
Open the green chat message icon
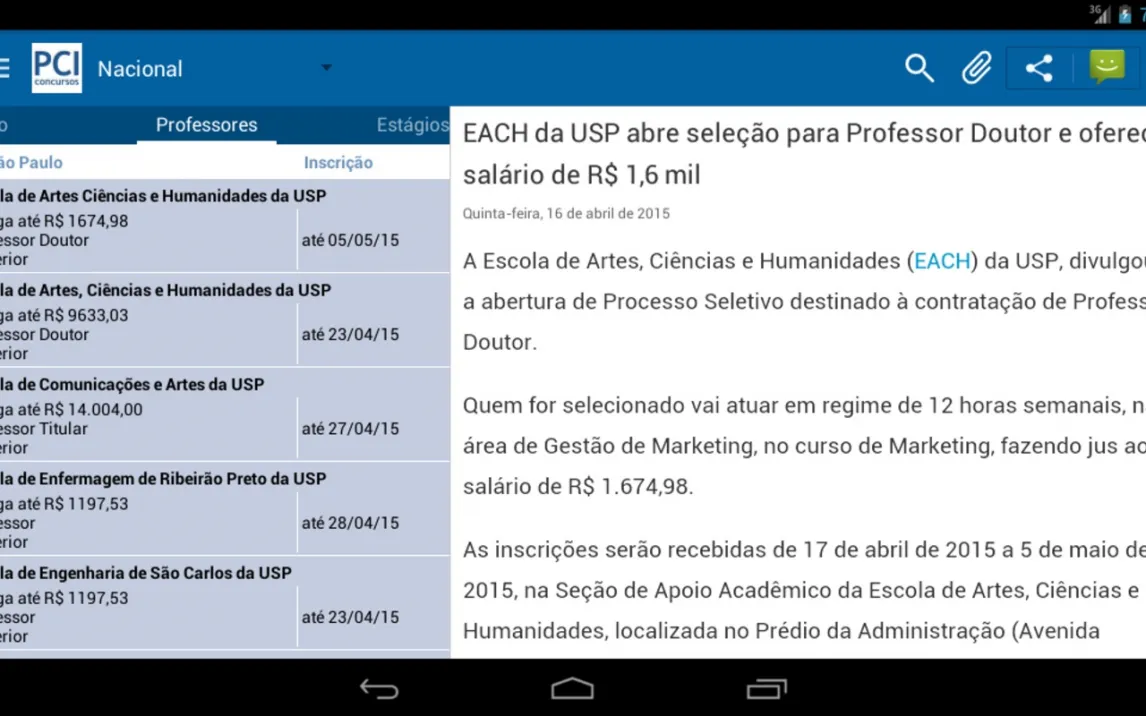click(x=1107, y=67)
